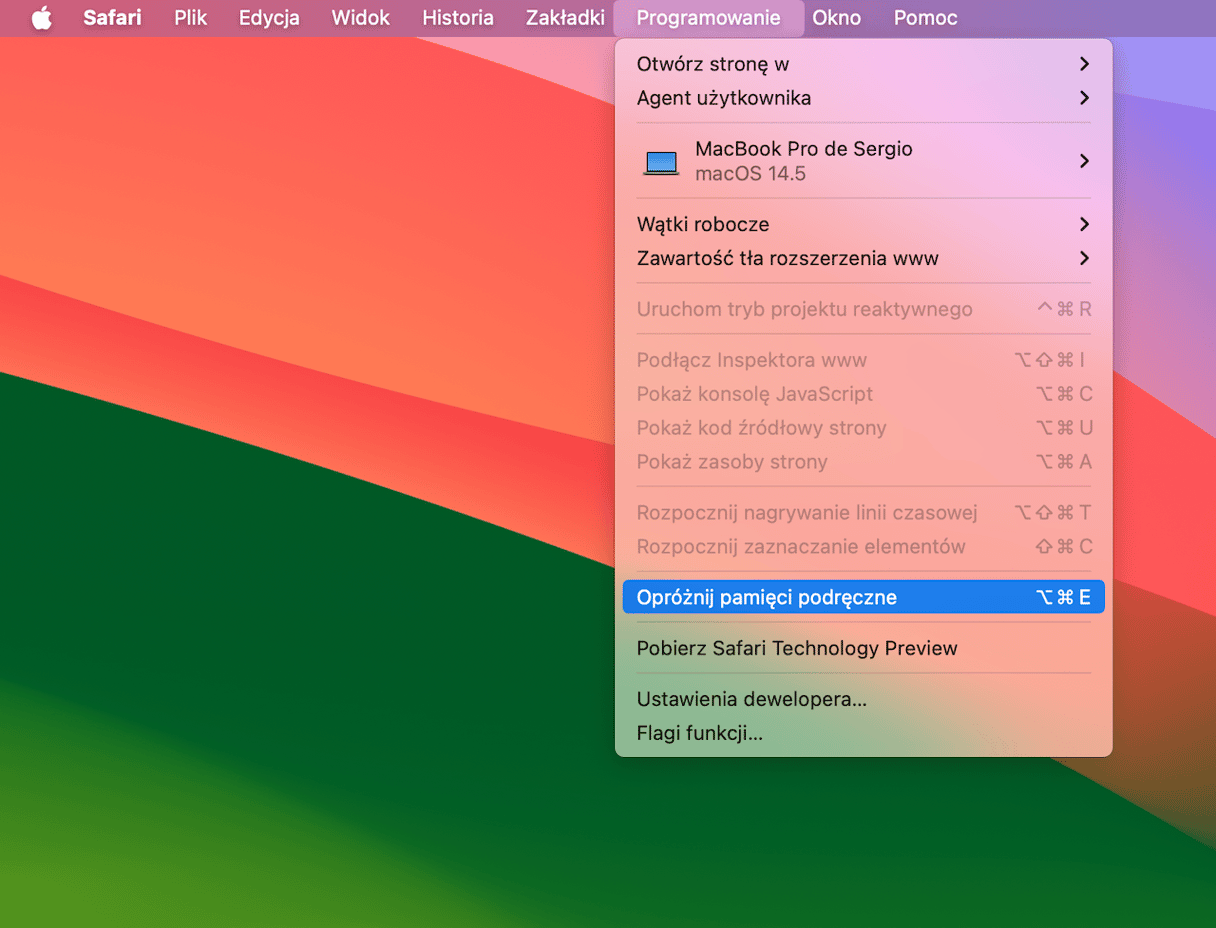This screenshot has width=1216, height=928.
Task: Open the Pomoc menu
Action: pyautogui.click(x=925, y=18)
